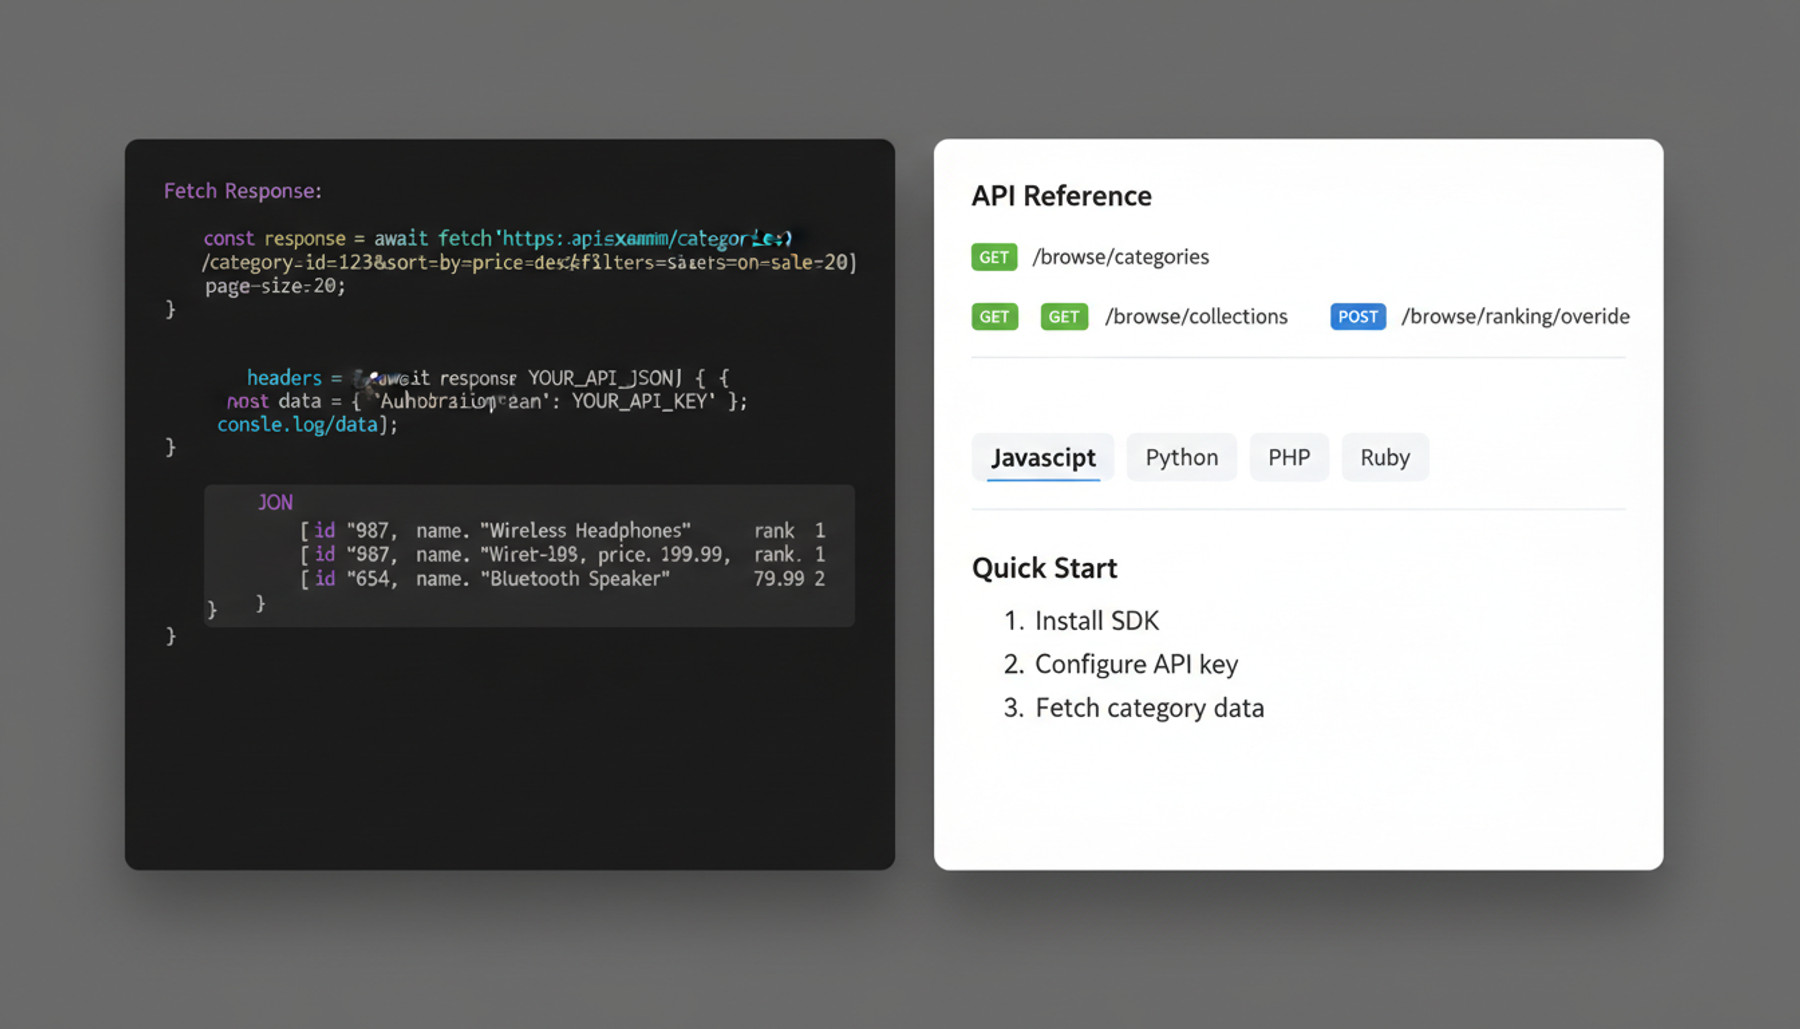Click the headers = code line
The height and width of the screenshot is (1029, 1800).
coord(488,378)
